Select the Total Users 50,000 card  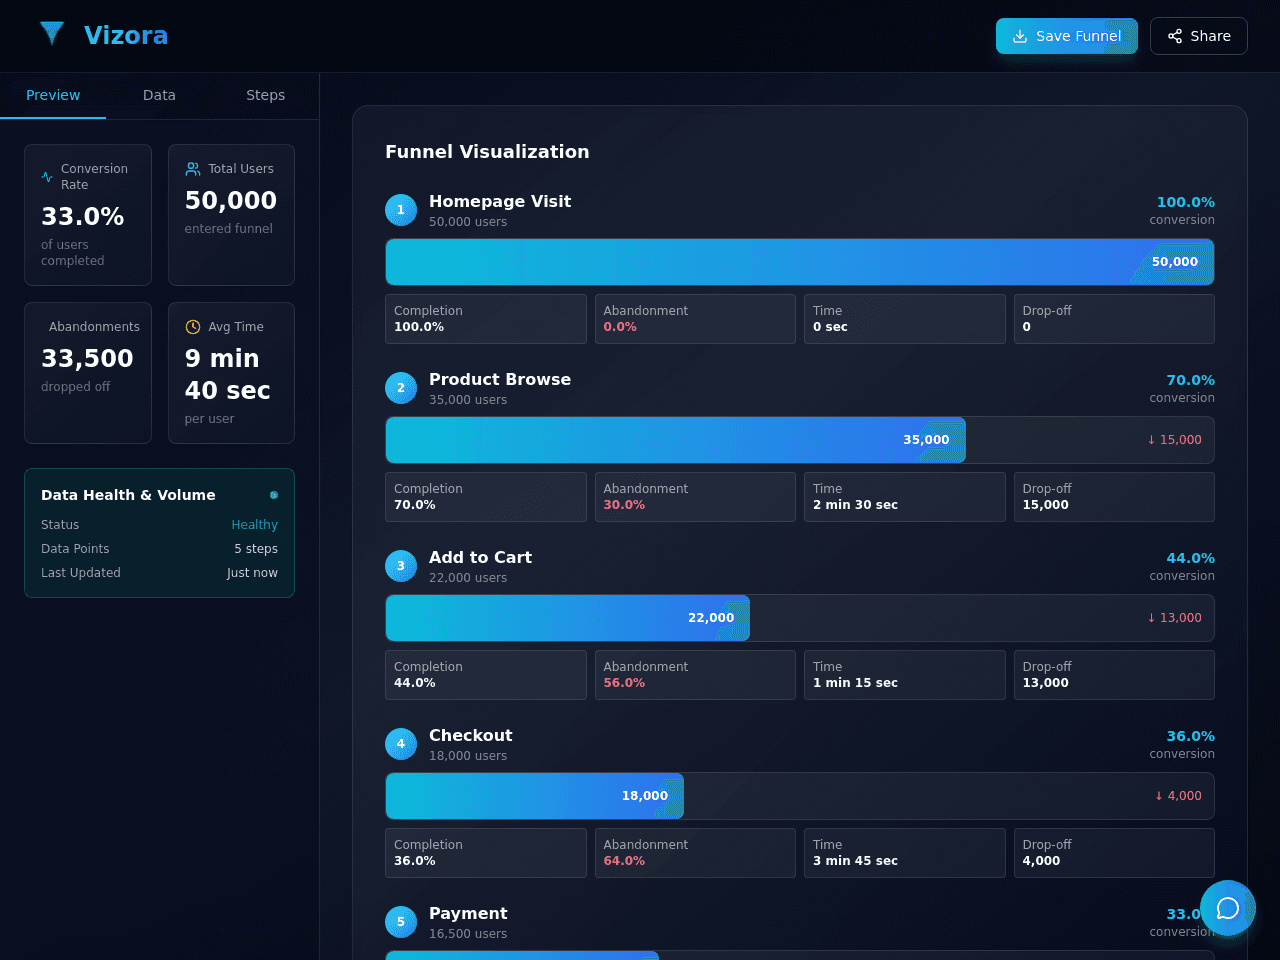pos(231,215)
